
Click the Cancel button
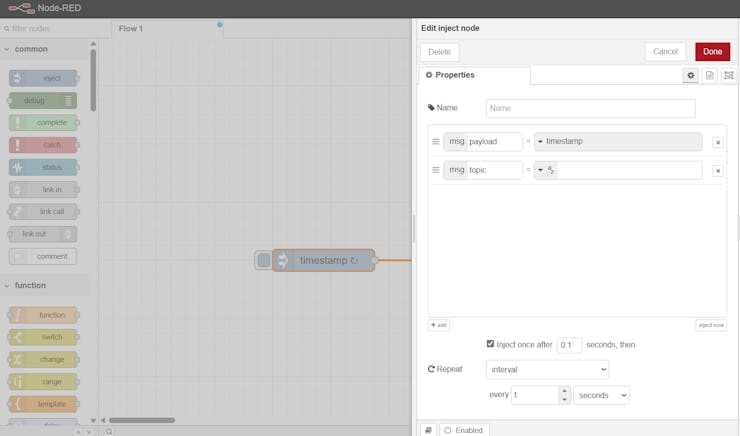(x=665, y=52)
